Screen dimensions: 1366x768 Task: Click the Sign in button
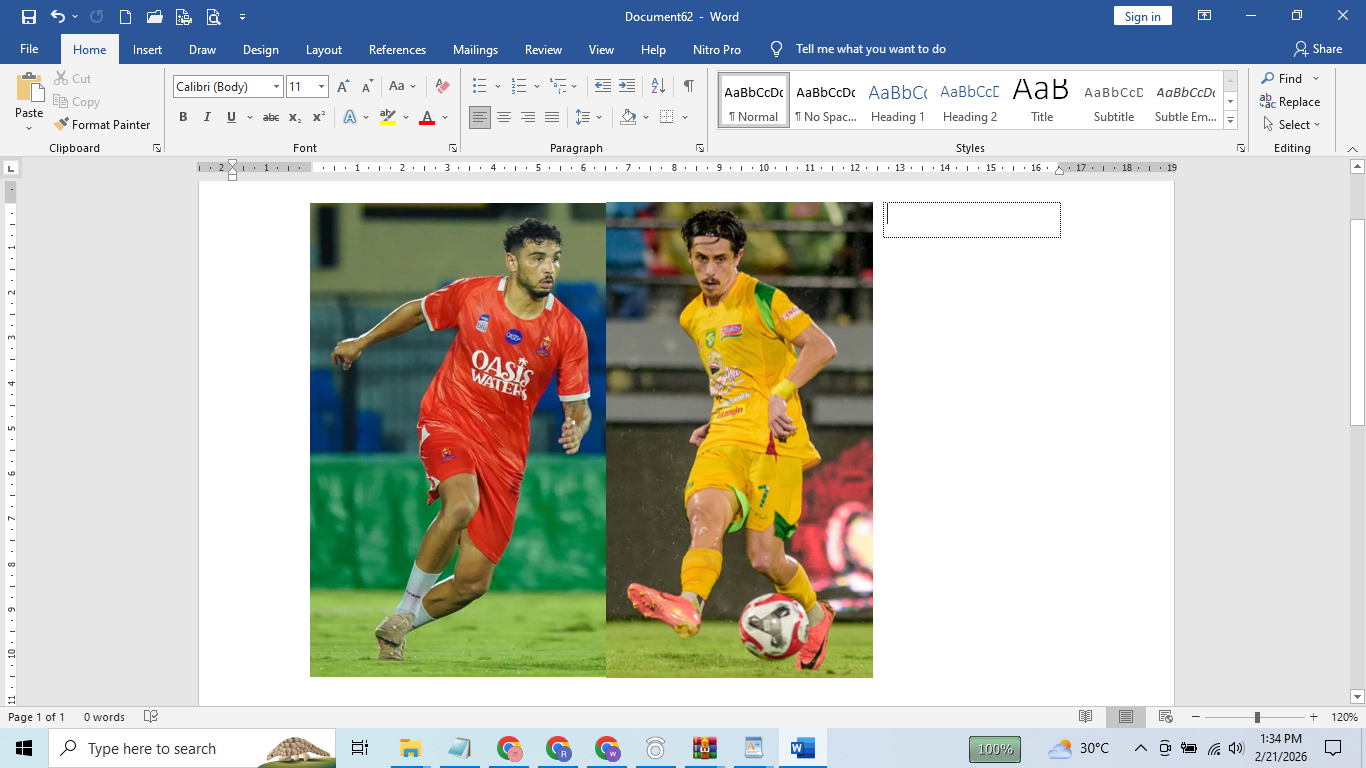[x=1142, y=17]
